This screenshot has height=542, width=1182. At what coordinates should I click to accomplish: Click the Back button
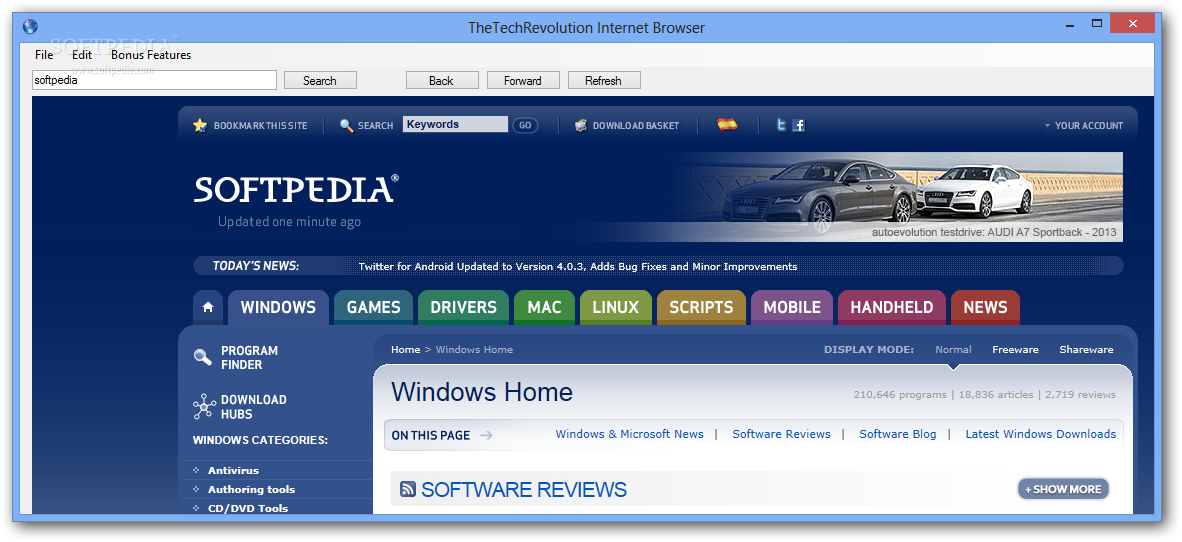pos(441,81)
